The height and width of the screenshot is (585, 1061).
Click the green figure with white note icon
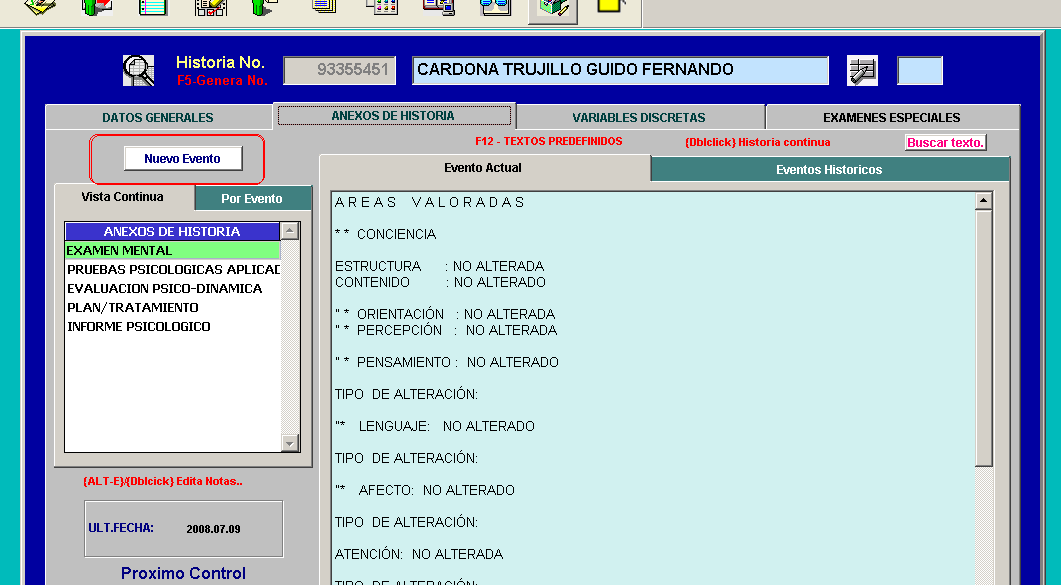pyautogui.click(x=265, y=7)
